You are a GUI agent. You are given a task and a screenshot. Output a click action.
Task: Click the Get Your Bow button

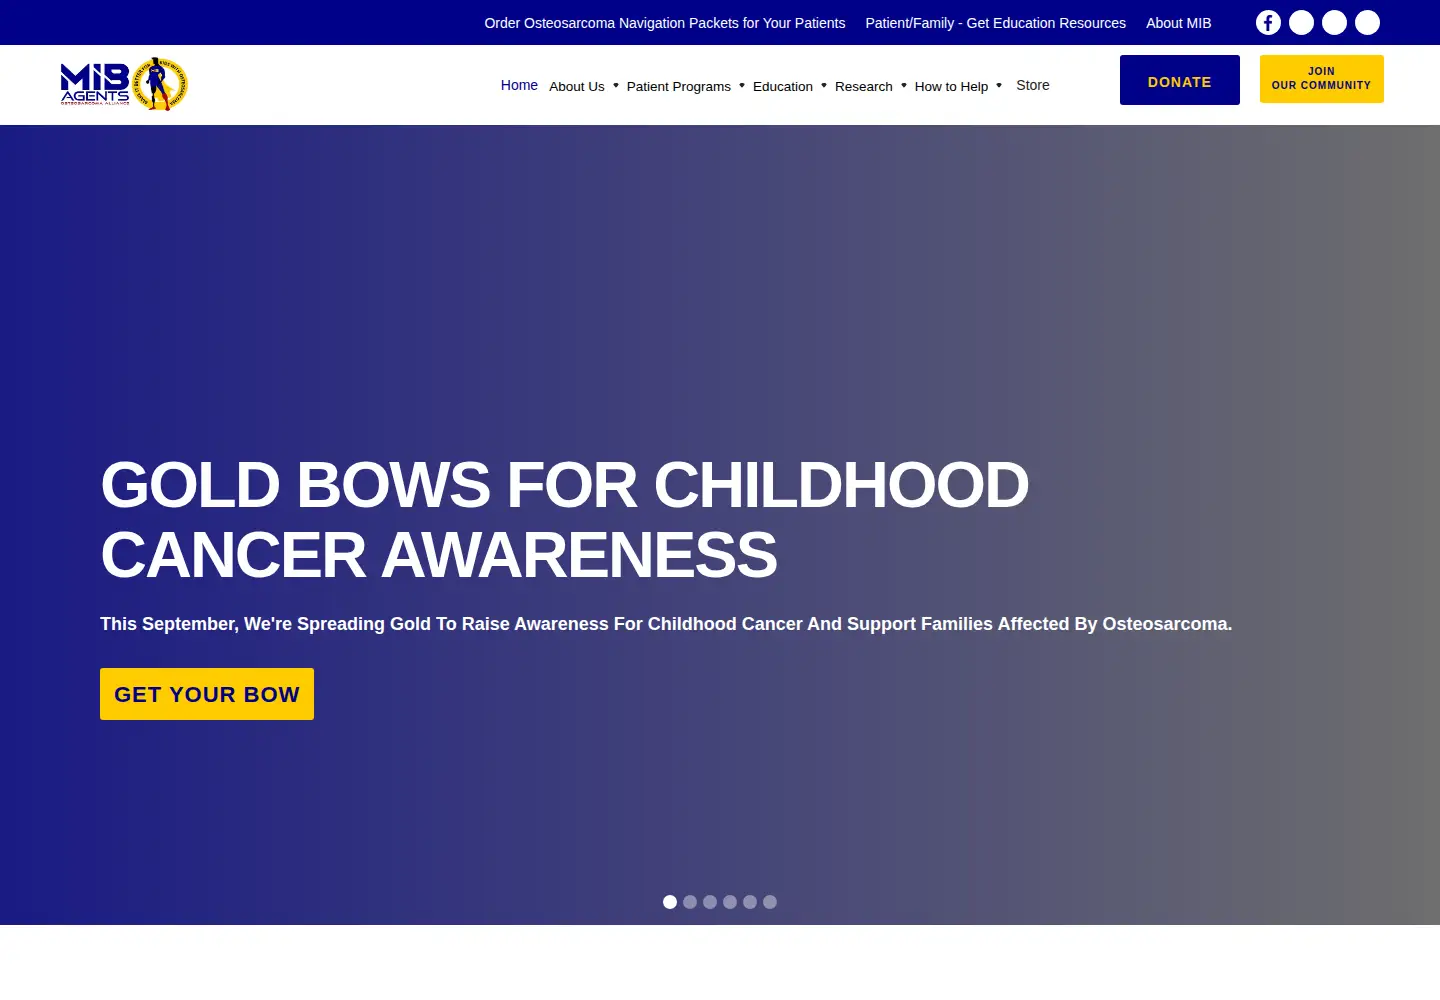point(207,694)
